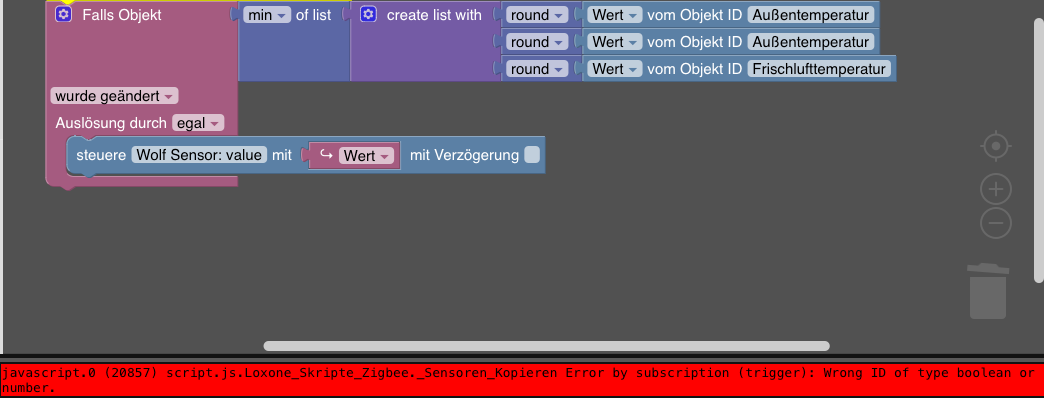1044x398 pixels.
Task: Zoom out with the minus icon
Action: [996, 222]
